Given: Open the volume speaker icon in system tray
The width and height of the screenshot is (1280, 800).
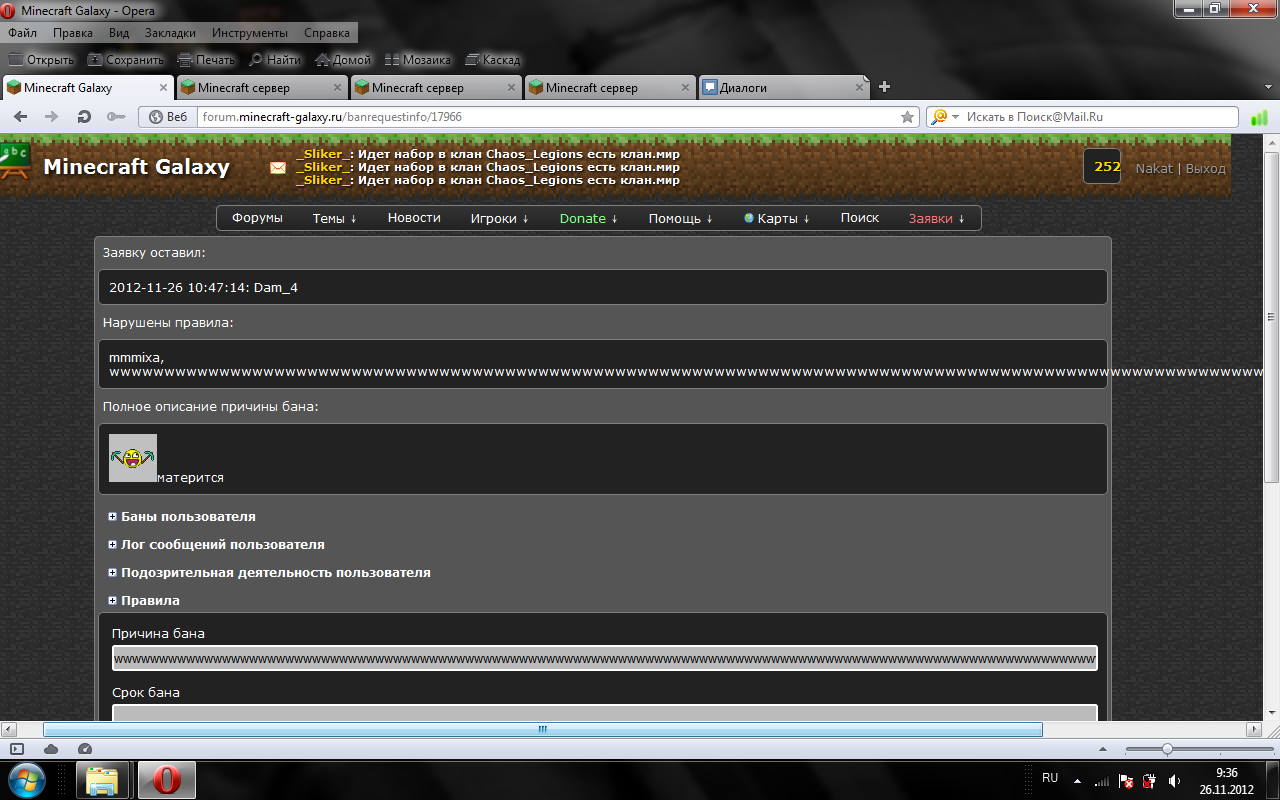Looking at the screenshot, I should pyautogui.click(x=1174, y=780).
